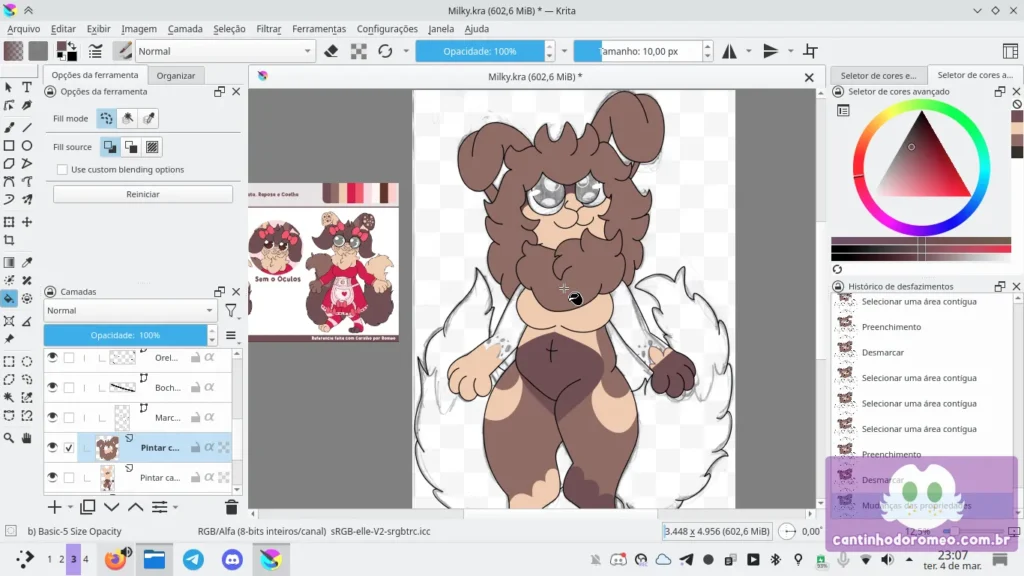Hide the Boch... layer eye icon
1024x576 pixels.
pyautogui.click(x=52, y=387)
